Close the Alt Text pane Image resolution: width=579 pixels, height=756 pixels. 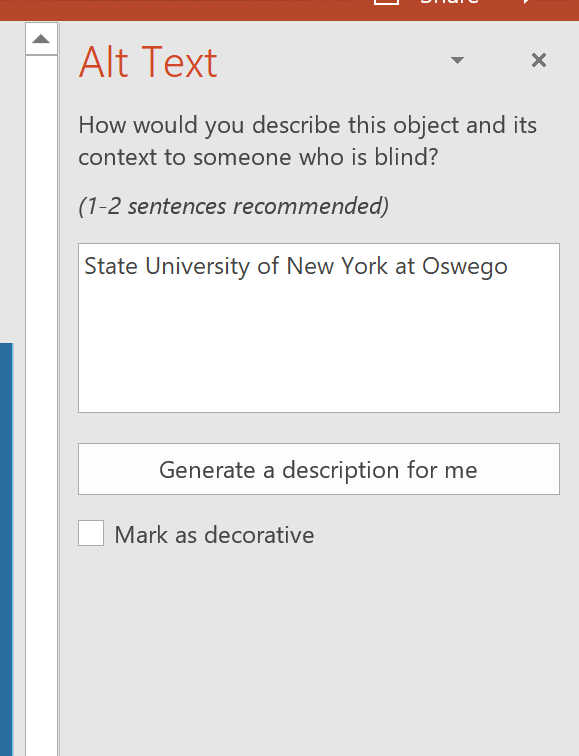click(539, 60)
